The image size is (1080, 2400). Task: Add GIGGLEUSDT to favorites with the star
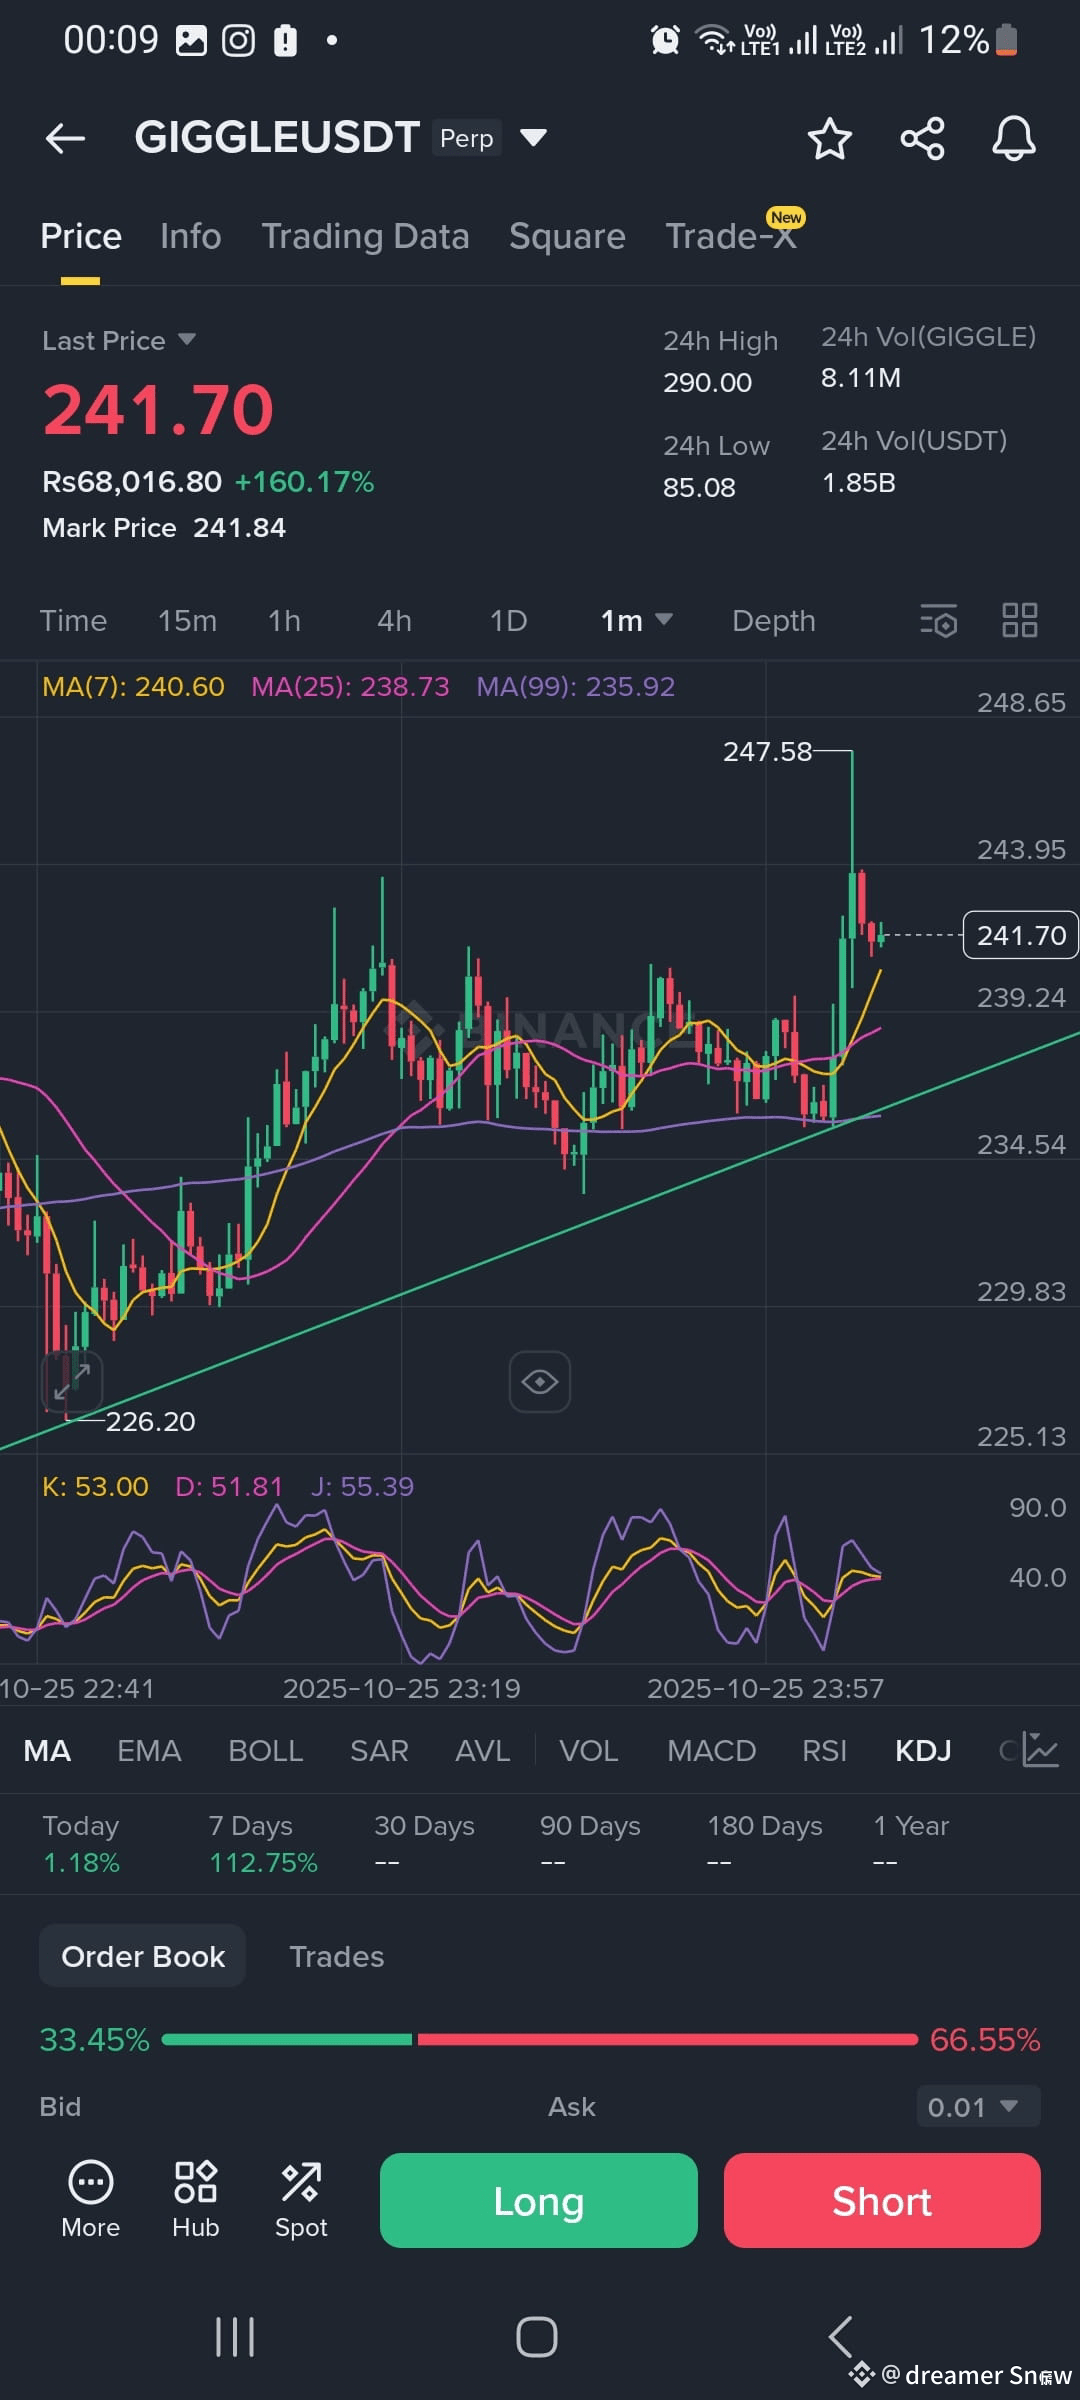tap(829, 138)
